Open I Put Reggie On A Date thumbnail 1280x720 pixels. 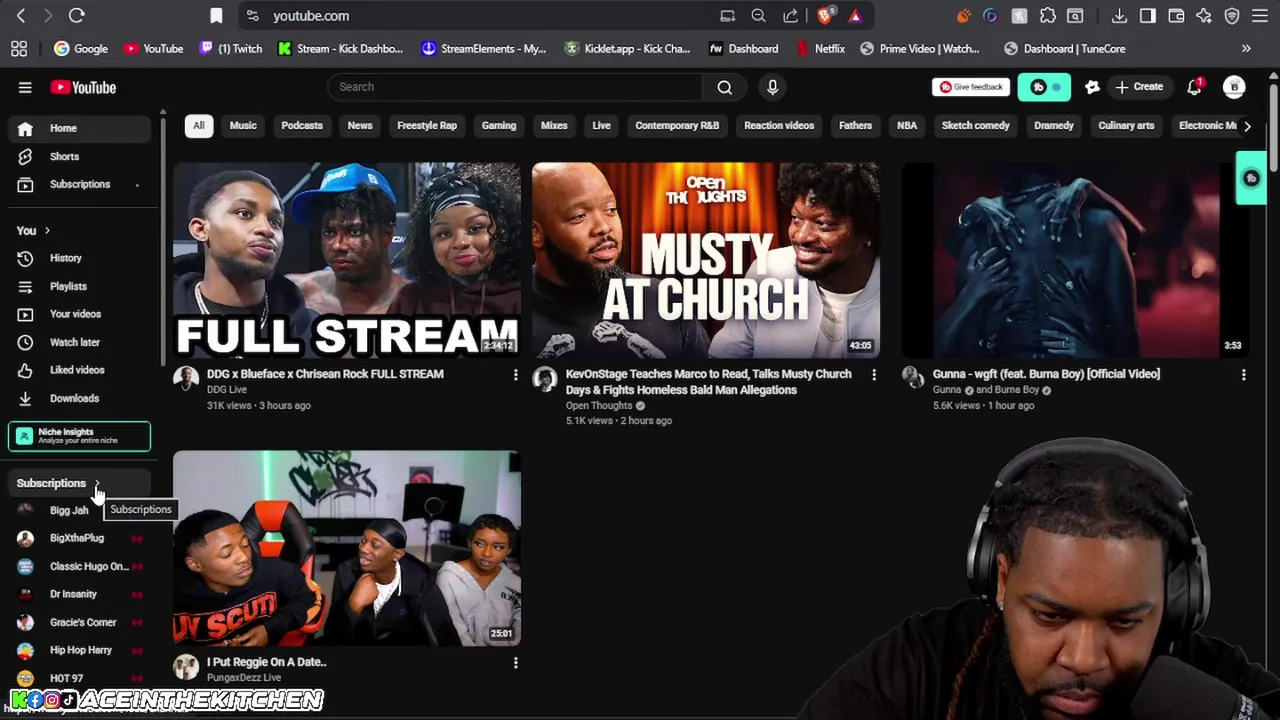click(x=347, y=548)
